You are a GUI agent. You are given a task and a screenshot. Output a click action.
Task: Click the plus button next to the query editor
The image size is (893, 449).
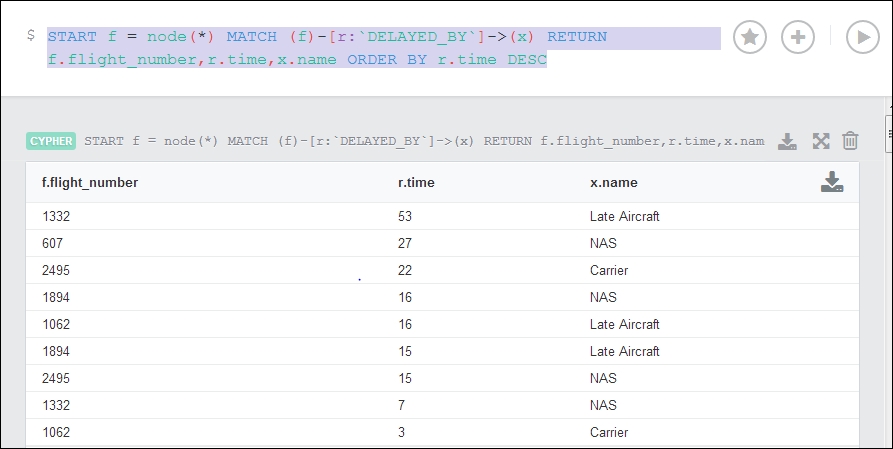point(797,37)
